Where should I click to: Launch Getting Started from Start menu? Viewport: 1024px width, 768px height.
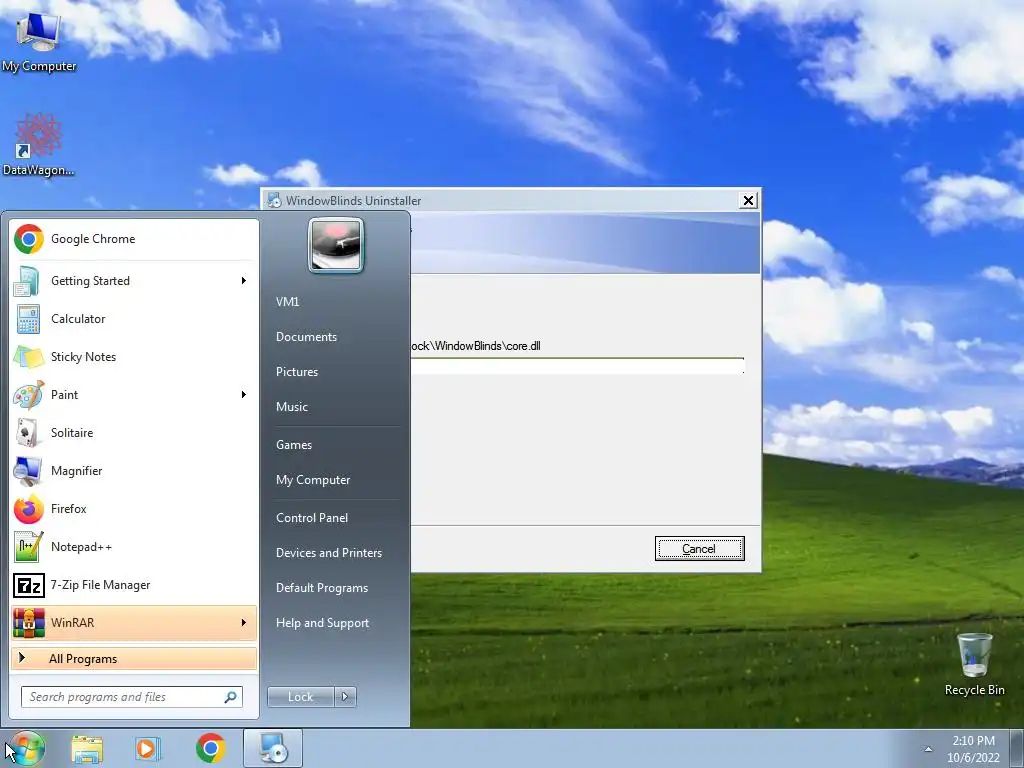134,281
